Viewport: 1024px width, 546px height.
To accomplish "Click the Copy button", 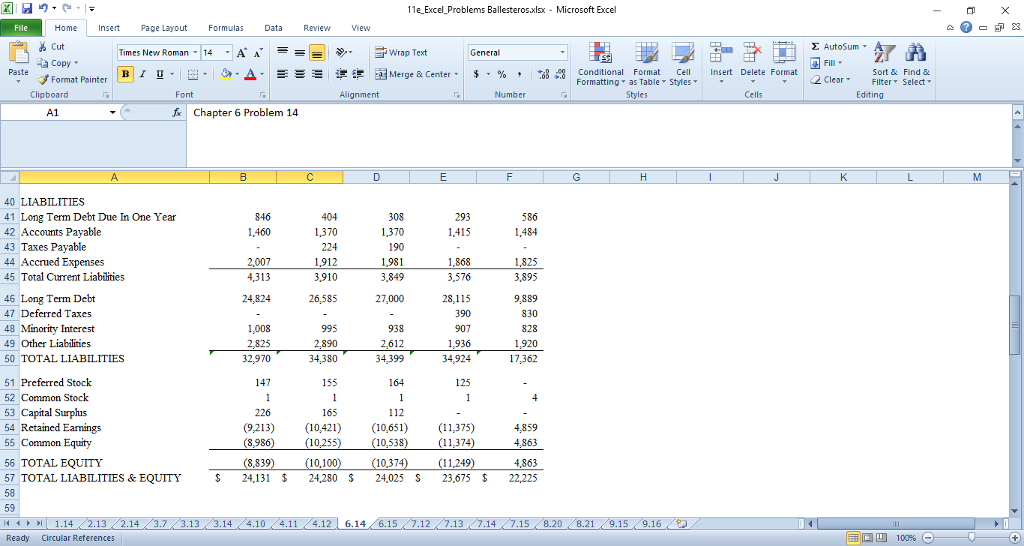I will click(57, 63).
